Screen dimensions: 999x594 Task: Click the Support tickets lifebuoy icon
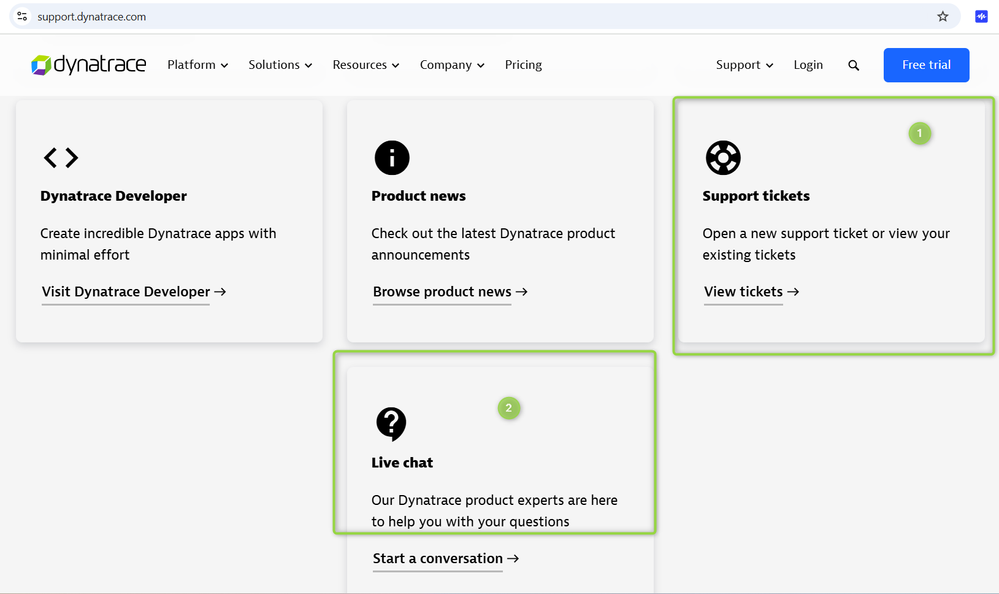point(722,157)
